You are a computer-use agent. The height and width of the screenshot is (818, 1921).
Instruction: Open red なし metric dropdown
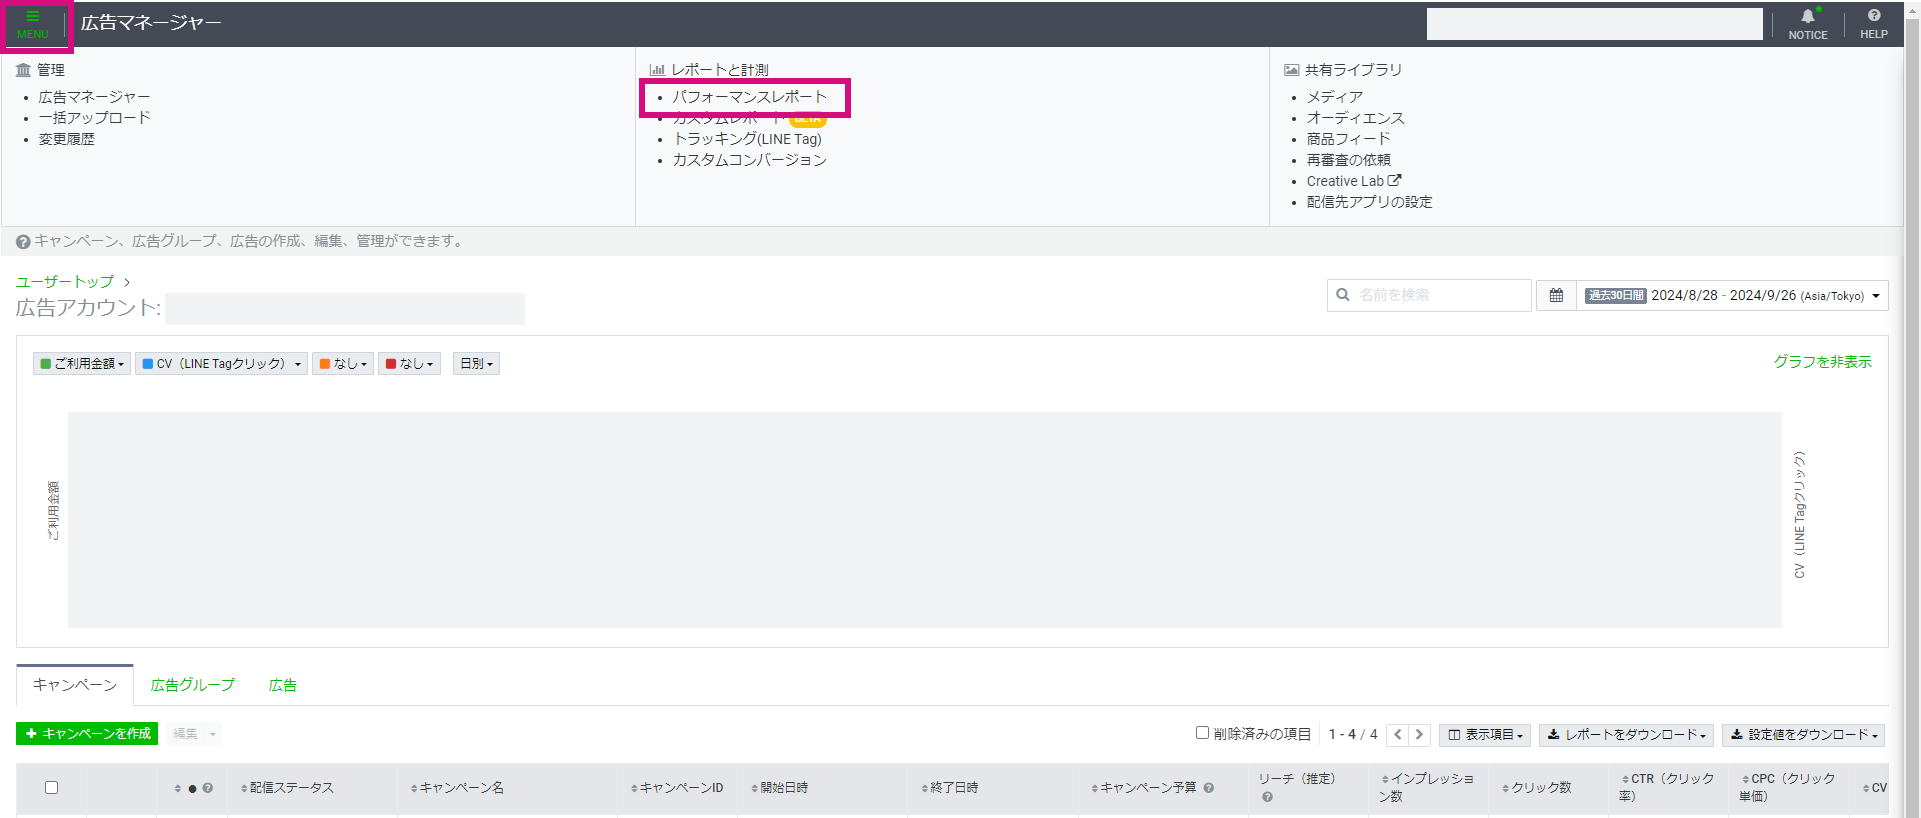pos(409,364)
